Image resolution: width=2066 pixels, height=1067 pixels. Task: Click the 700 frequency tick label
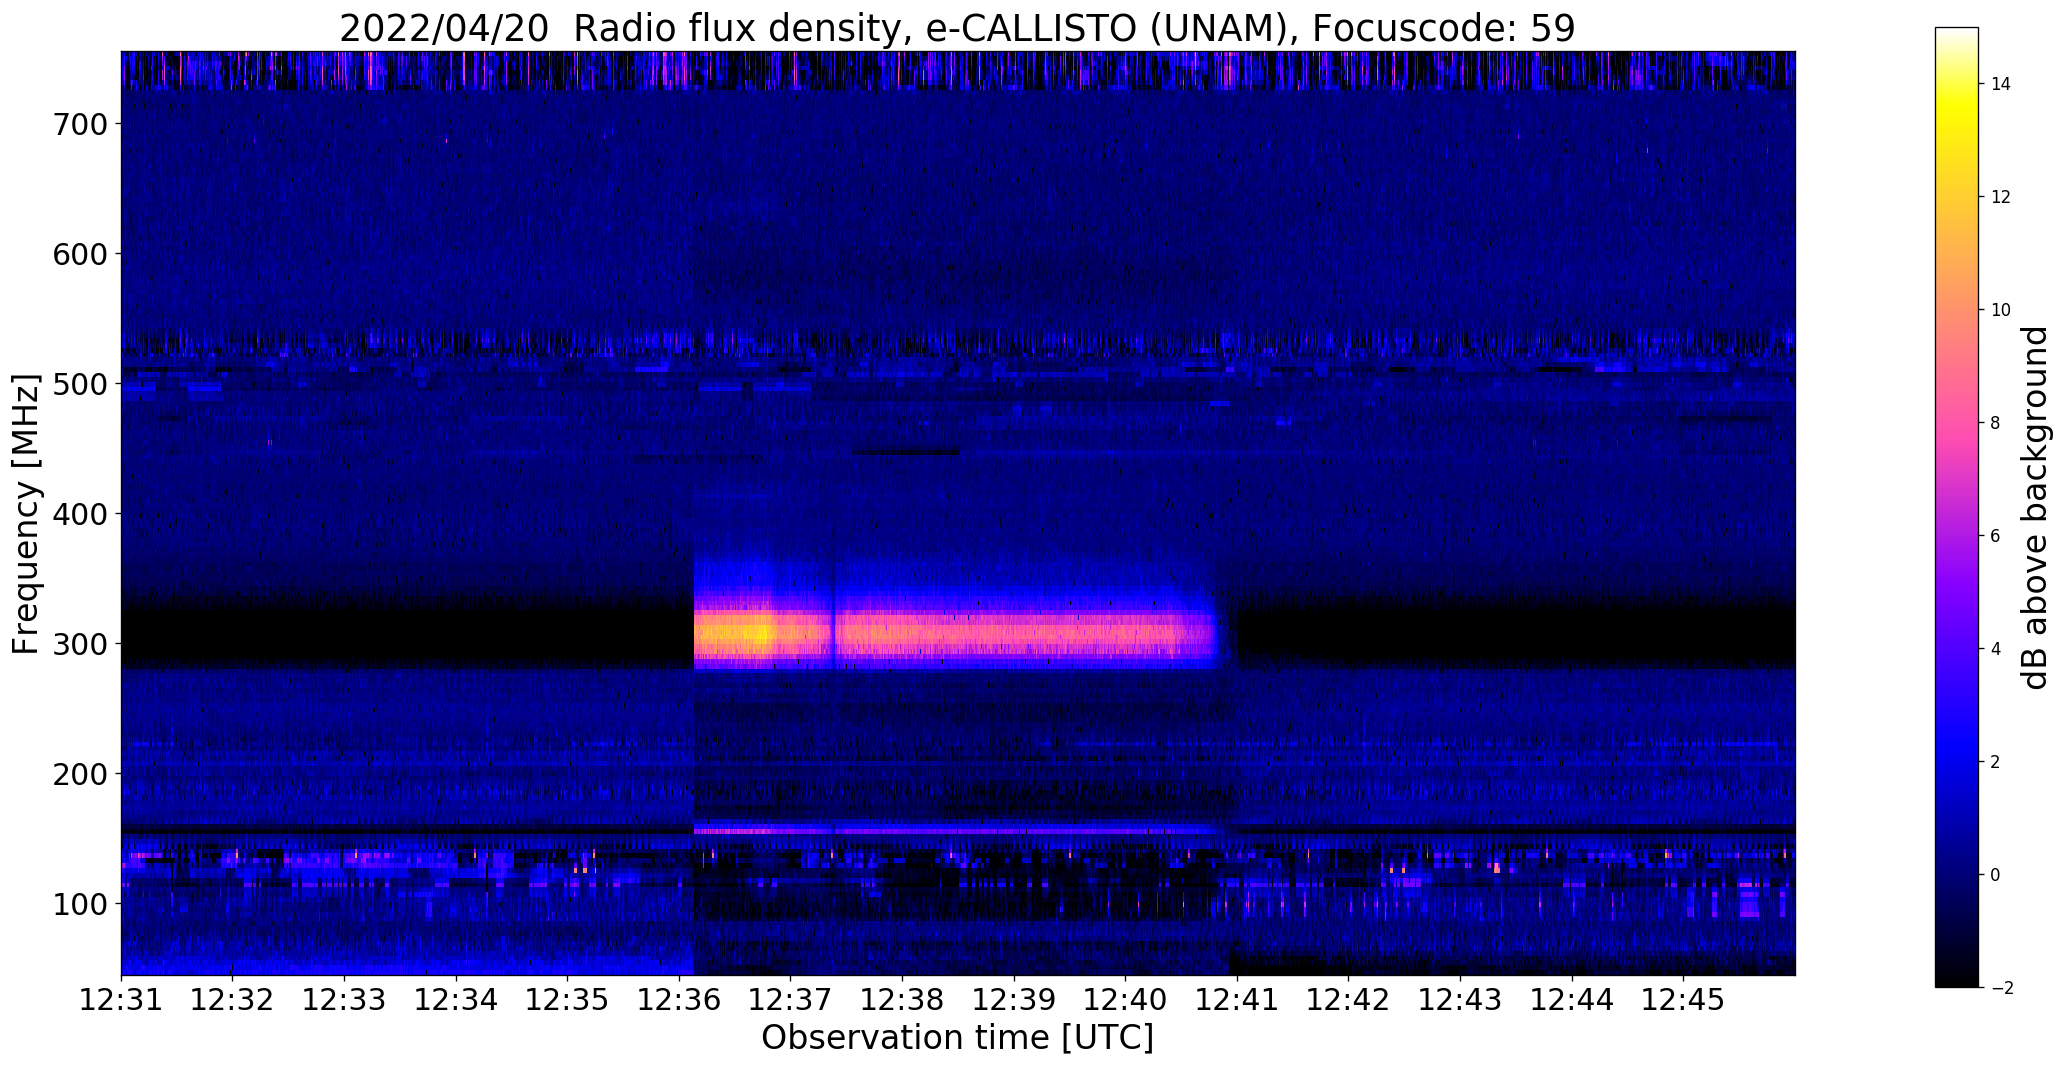[x=80, y=124]
